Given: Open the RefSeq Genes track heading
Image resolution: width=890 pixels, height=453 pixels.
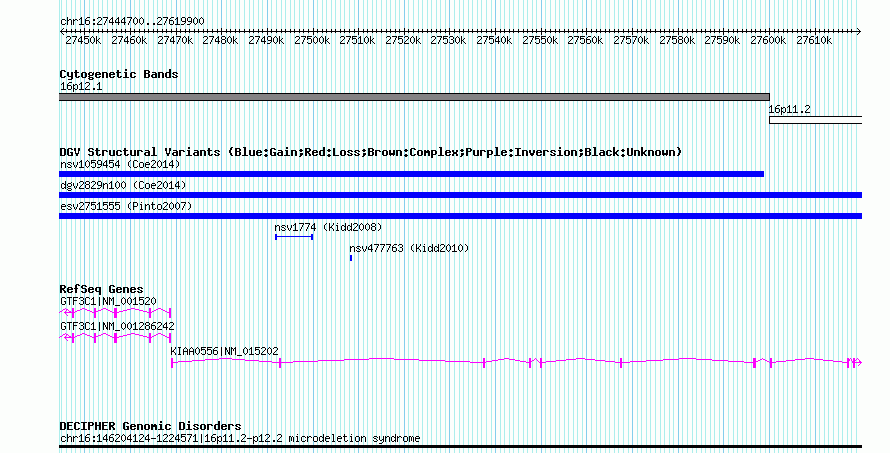Looking at the screenshot, I should click(101, 289).
